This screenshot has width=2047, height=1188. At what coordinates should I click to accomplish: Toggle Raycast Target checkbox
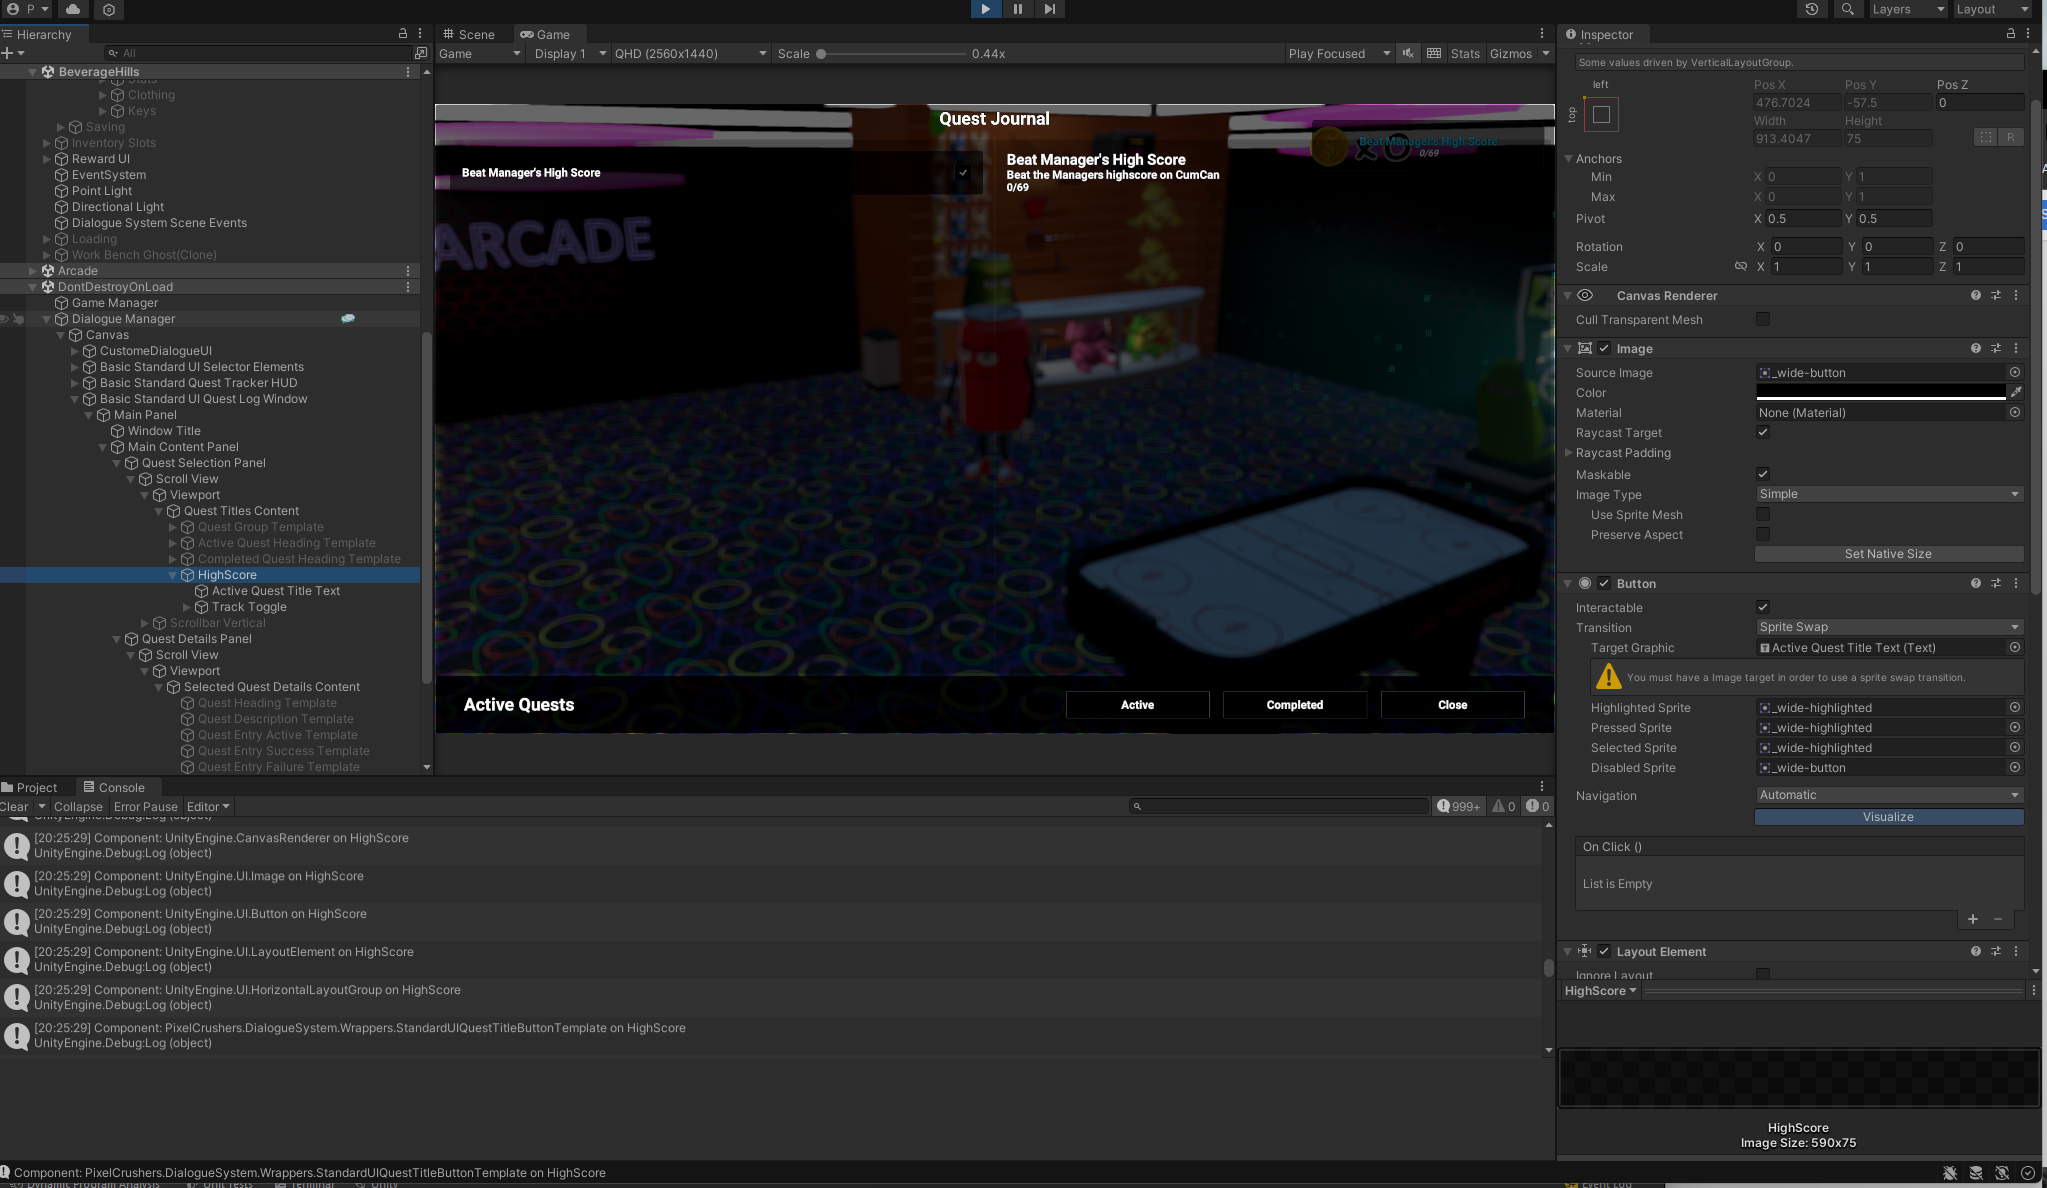tap(1763, 433)
